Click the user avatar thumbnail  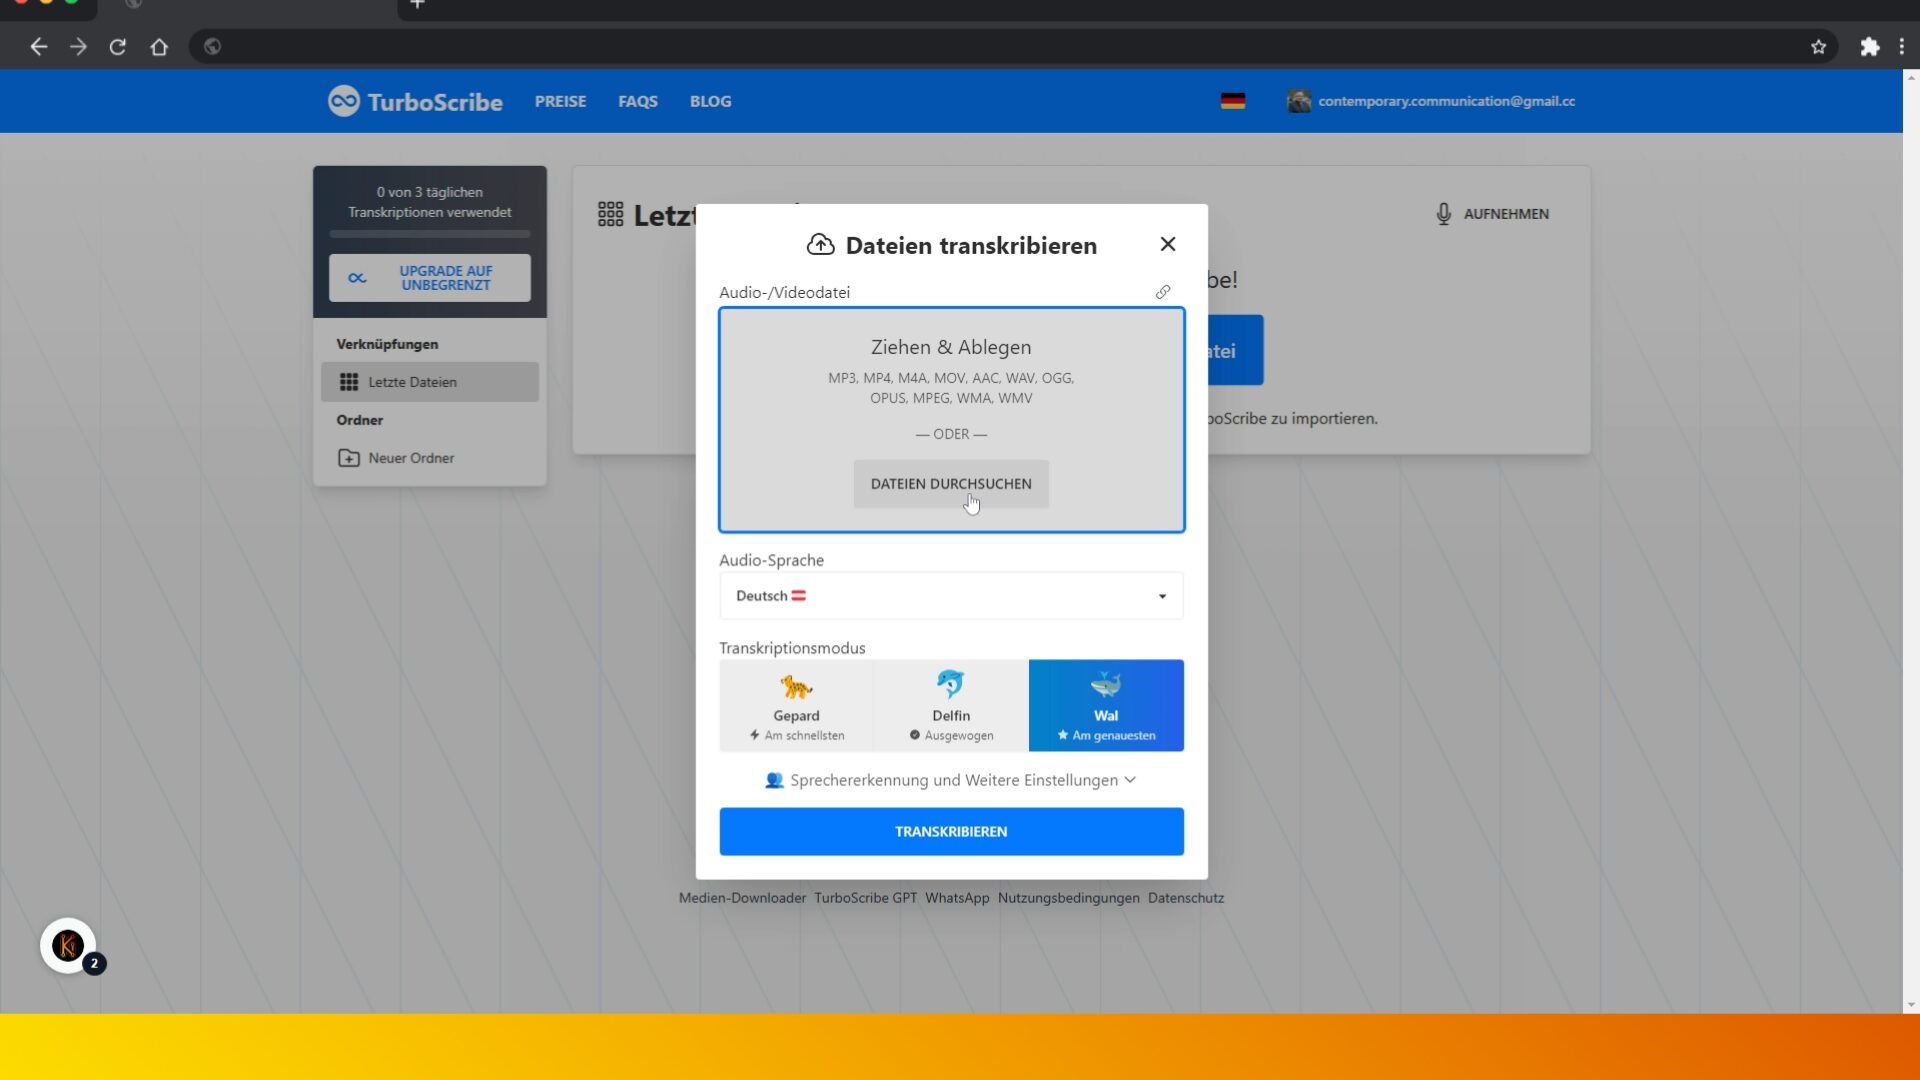1299,101
